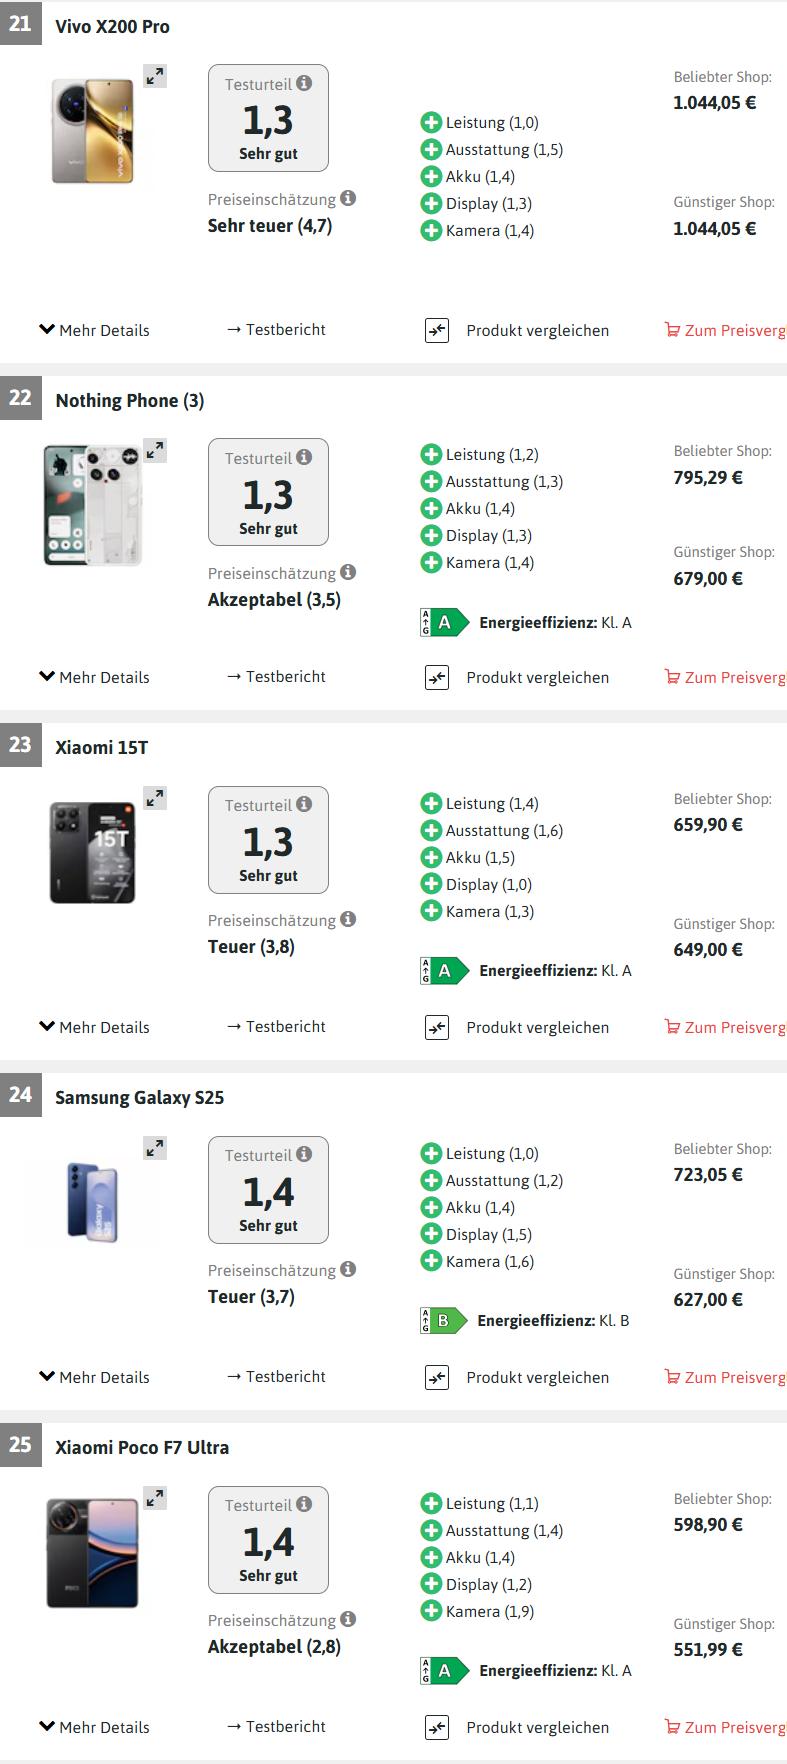The image size is (787, 1764).
Task: Click compare icon for Samsung Galaxy S25
Action: (x=437, y=1377)
